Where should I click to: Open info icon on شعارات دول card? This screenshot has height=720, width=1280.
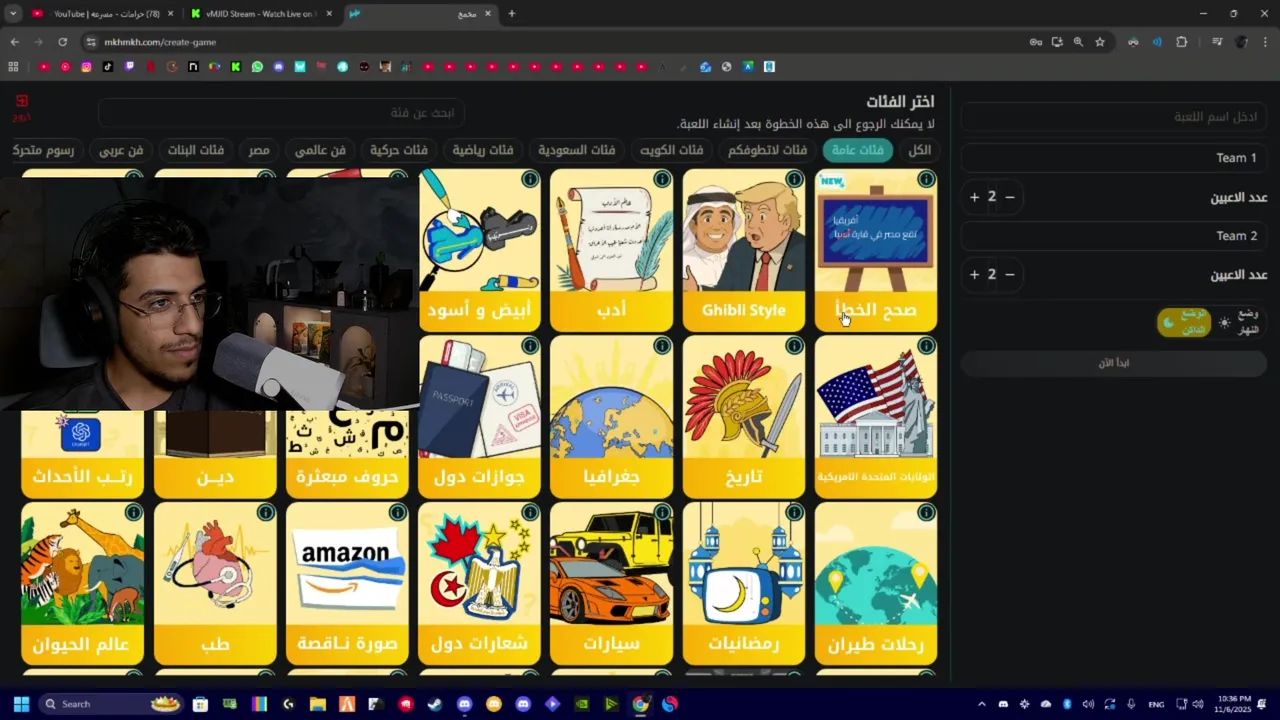[x=530, y=512]
